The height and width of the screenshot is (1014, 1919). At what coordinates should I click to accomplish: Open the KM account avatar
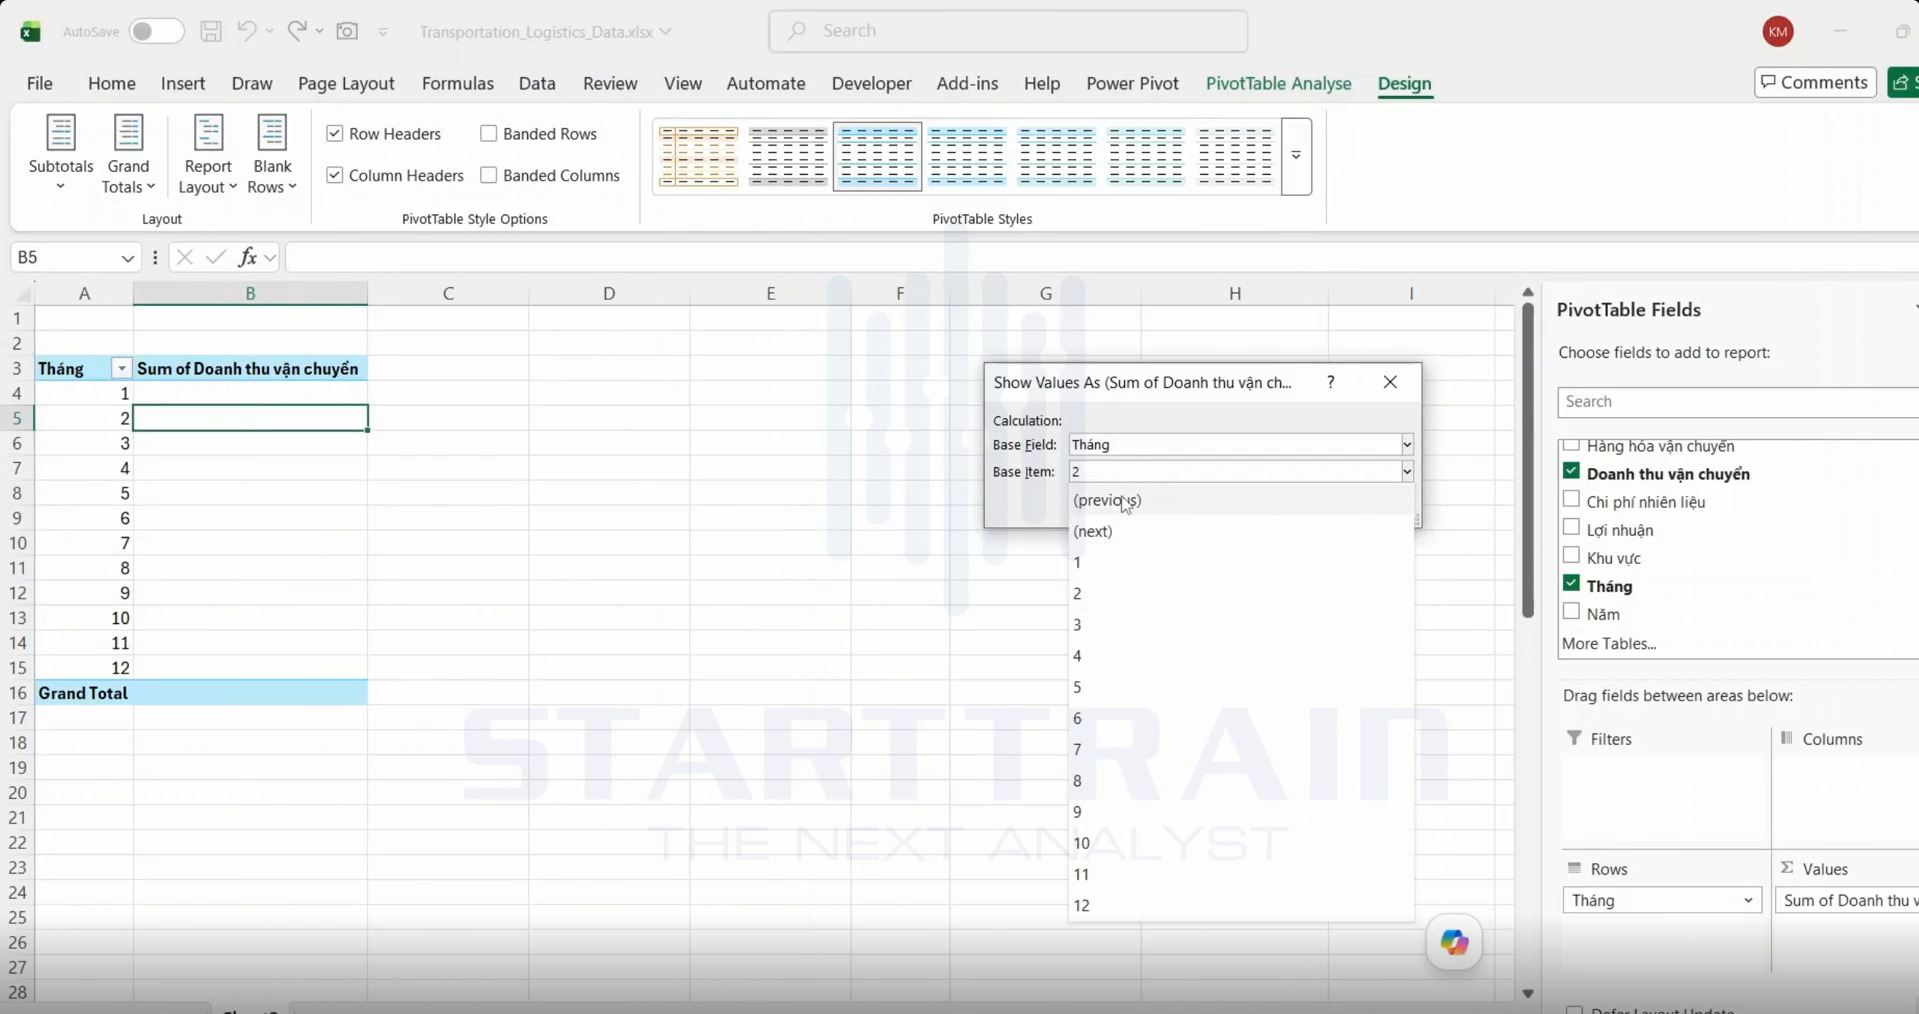click(x=1778, y=31)
